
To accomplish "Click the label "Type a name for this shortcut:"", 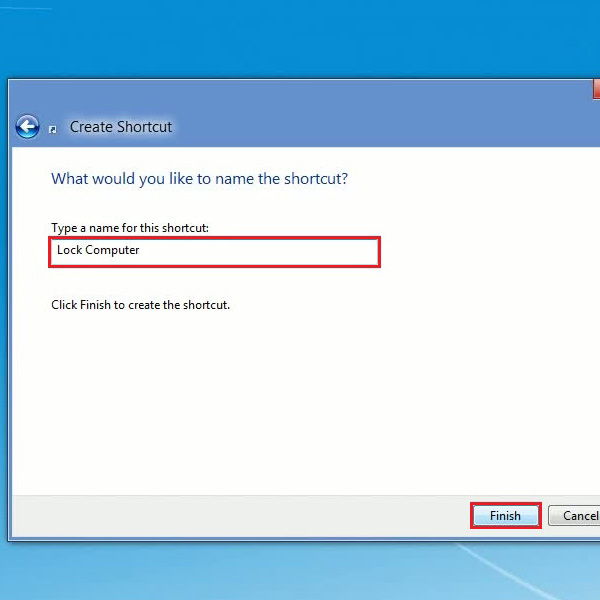I will 130,228.
